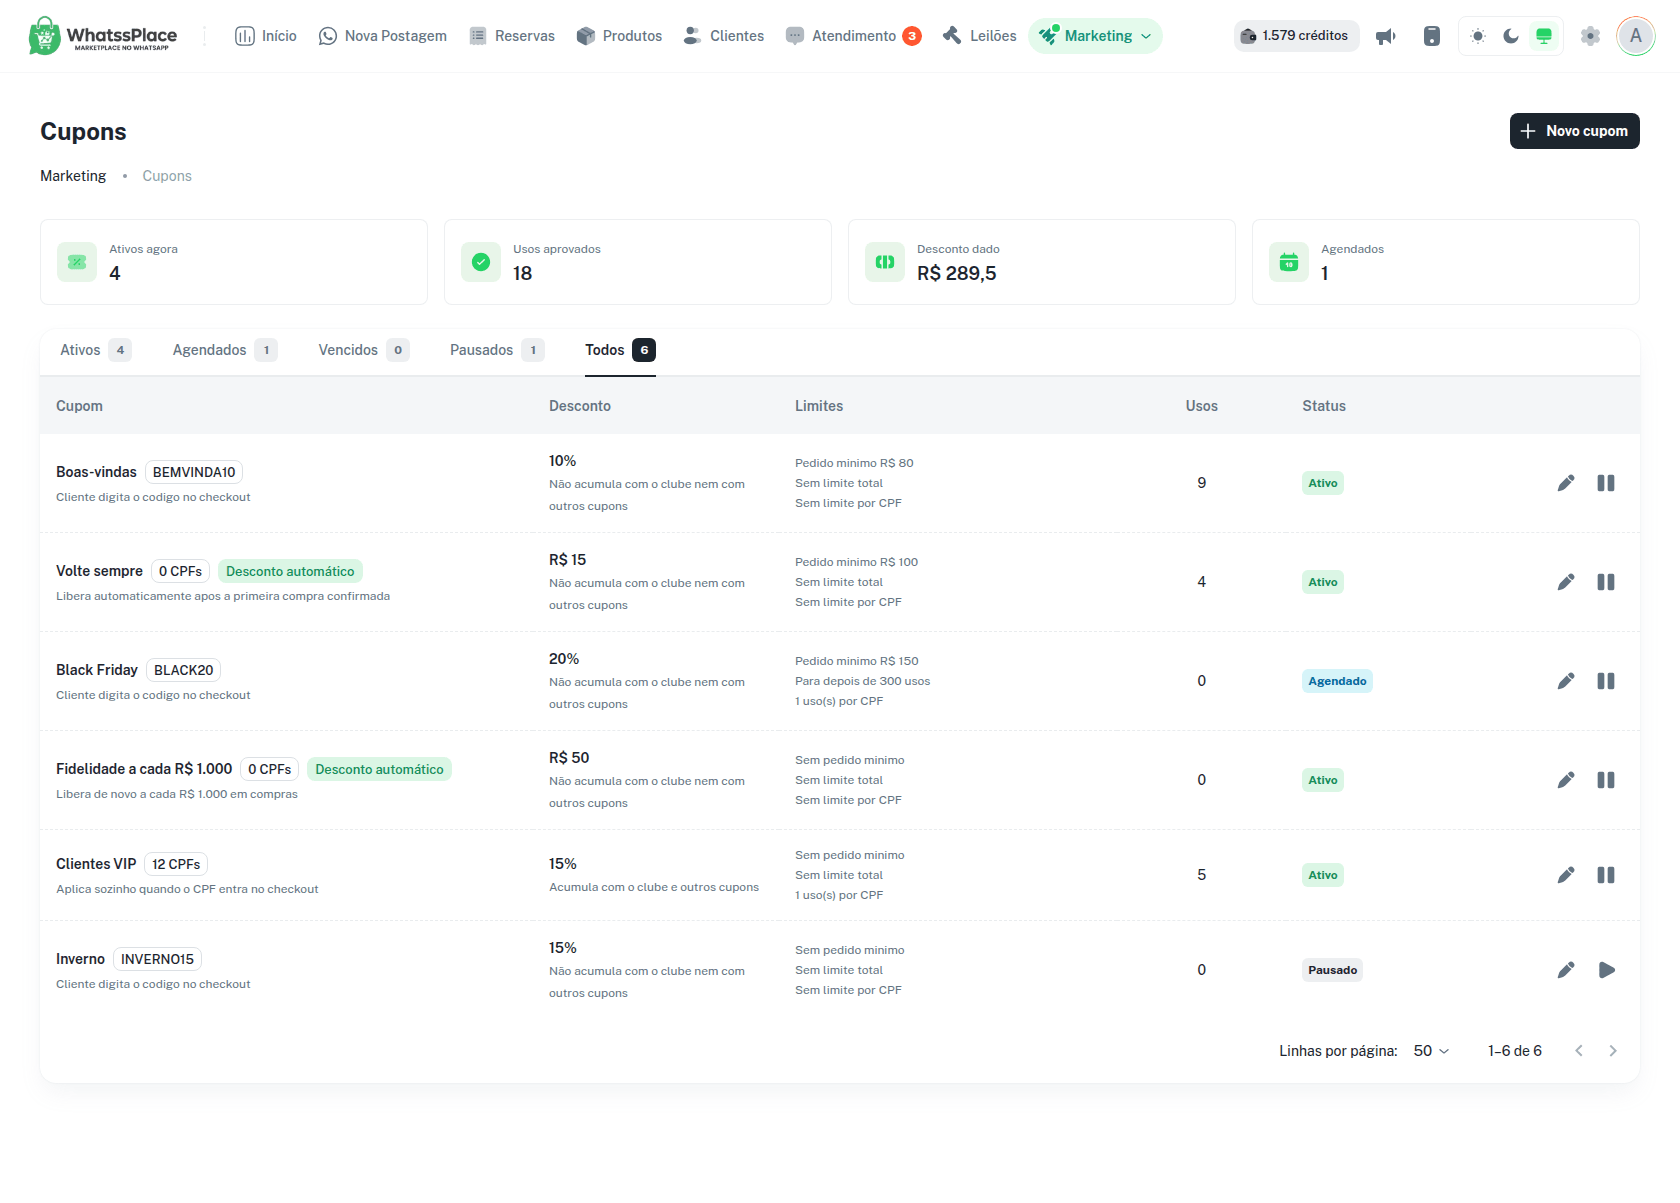Click the megaphone announcements icon

click(x=1386, y=36)
